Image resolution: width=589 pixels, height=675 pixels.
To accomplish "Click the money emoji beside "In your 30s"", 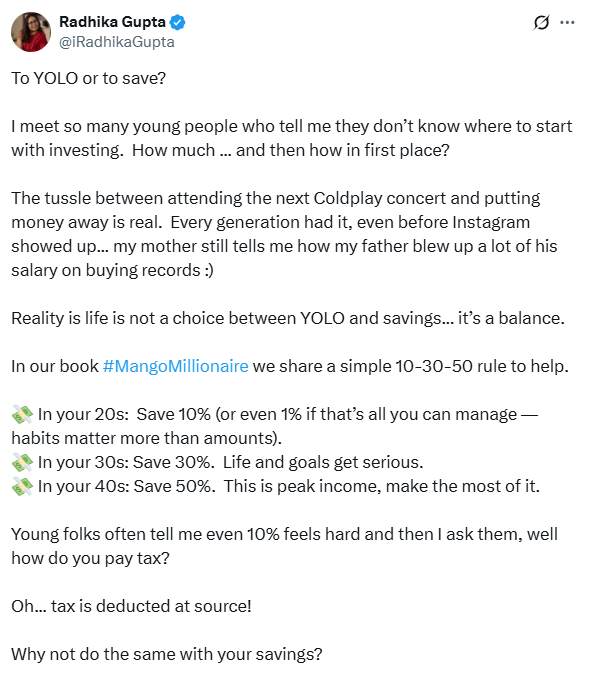I will (22, 463).
